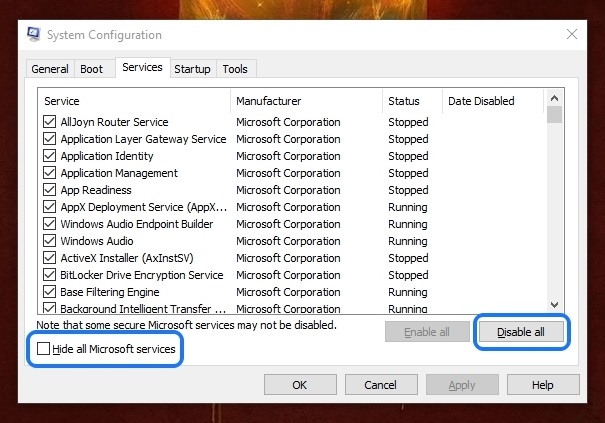Screen dimensions: 605x423
Task: Open Help for System Configuration
Action: point(543,385)
